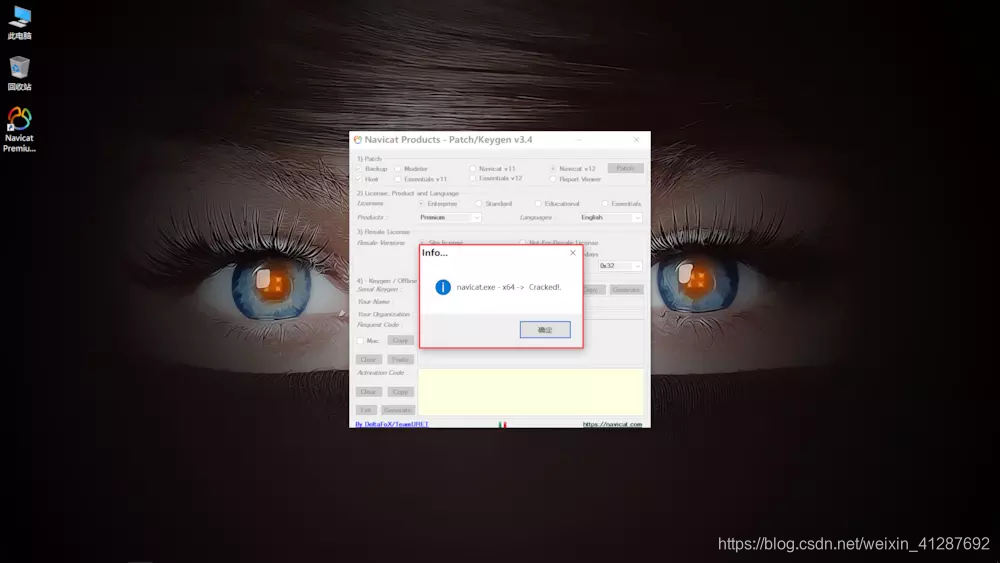Launch the Navicat Premium desktop shortcut
Image resolution: width=1000 pixels, height=563 pixels.
tap(19, 130)
